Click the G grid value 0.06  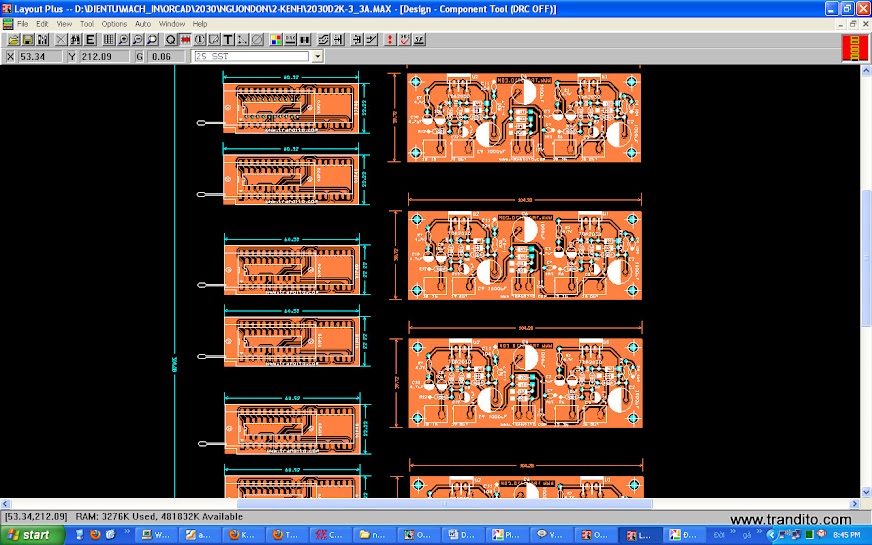[x=166, y=56]
